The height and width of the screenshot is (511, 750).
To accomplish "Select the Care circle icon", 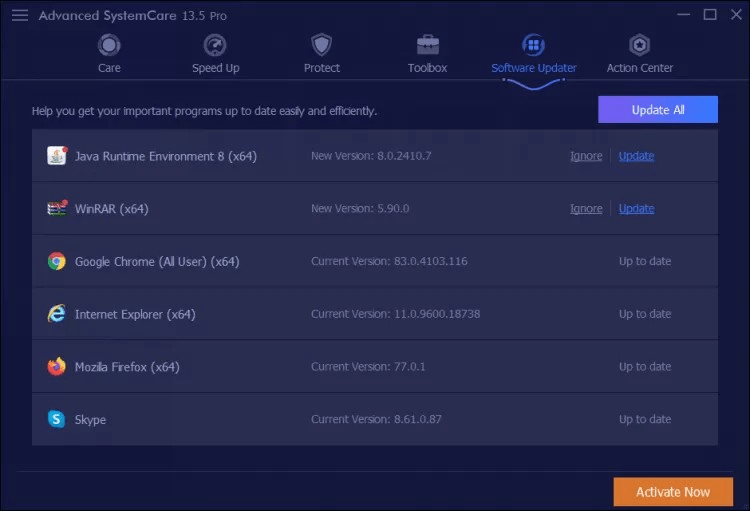I will click(109, 45).
